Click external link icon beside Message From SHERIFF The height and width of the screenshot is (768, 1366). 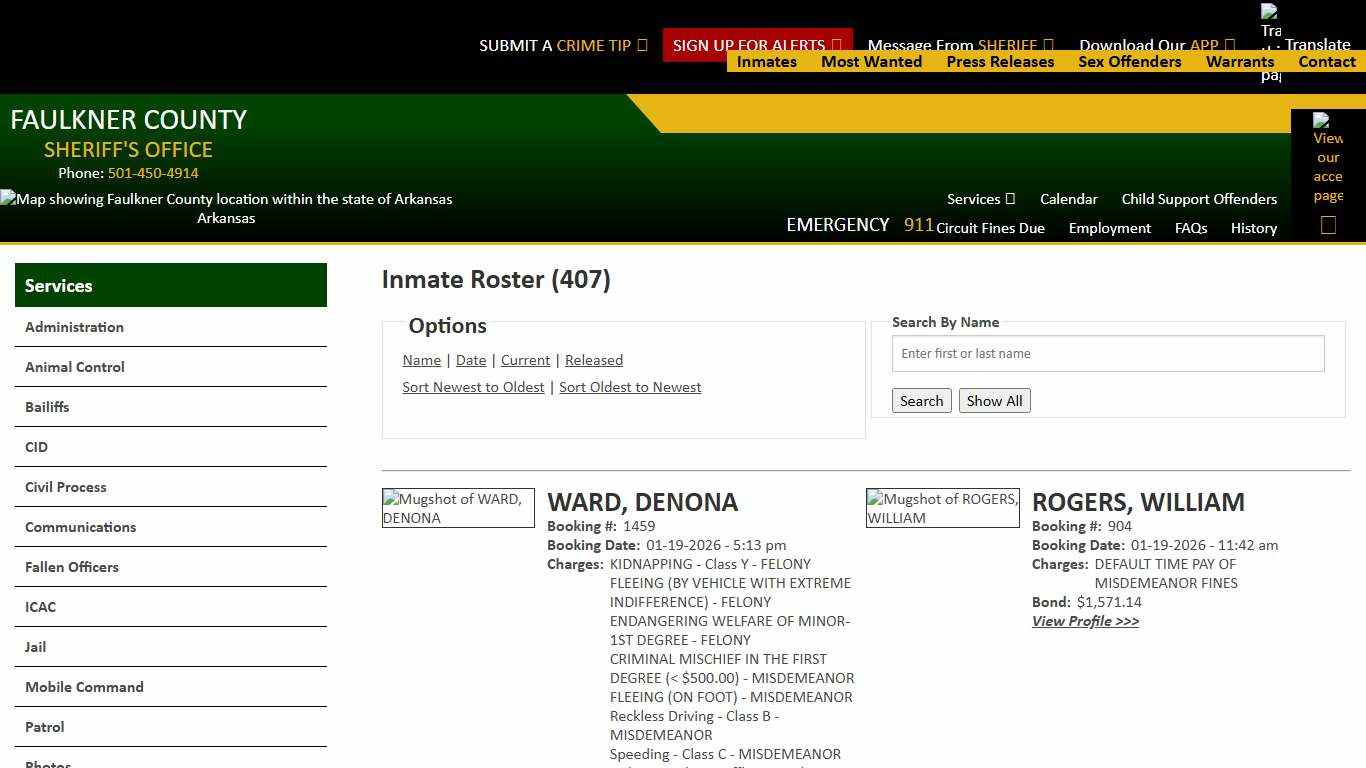click(1049, 45)
